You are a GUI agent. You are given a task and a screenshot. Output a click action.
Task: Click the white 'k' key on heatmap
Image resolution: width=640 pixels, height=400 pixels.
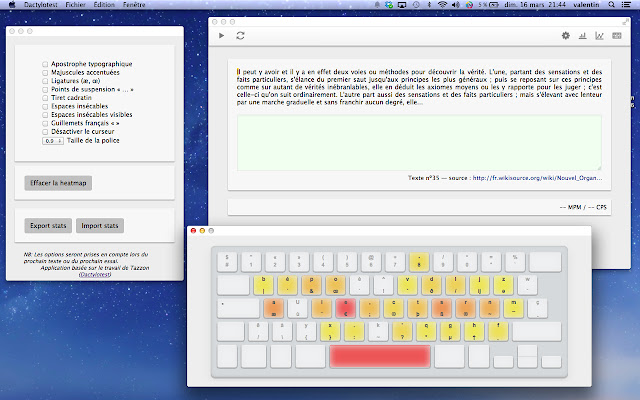[x=378, y=331]
